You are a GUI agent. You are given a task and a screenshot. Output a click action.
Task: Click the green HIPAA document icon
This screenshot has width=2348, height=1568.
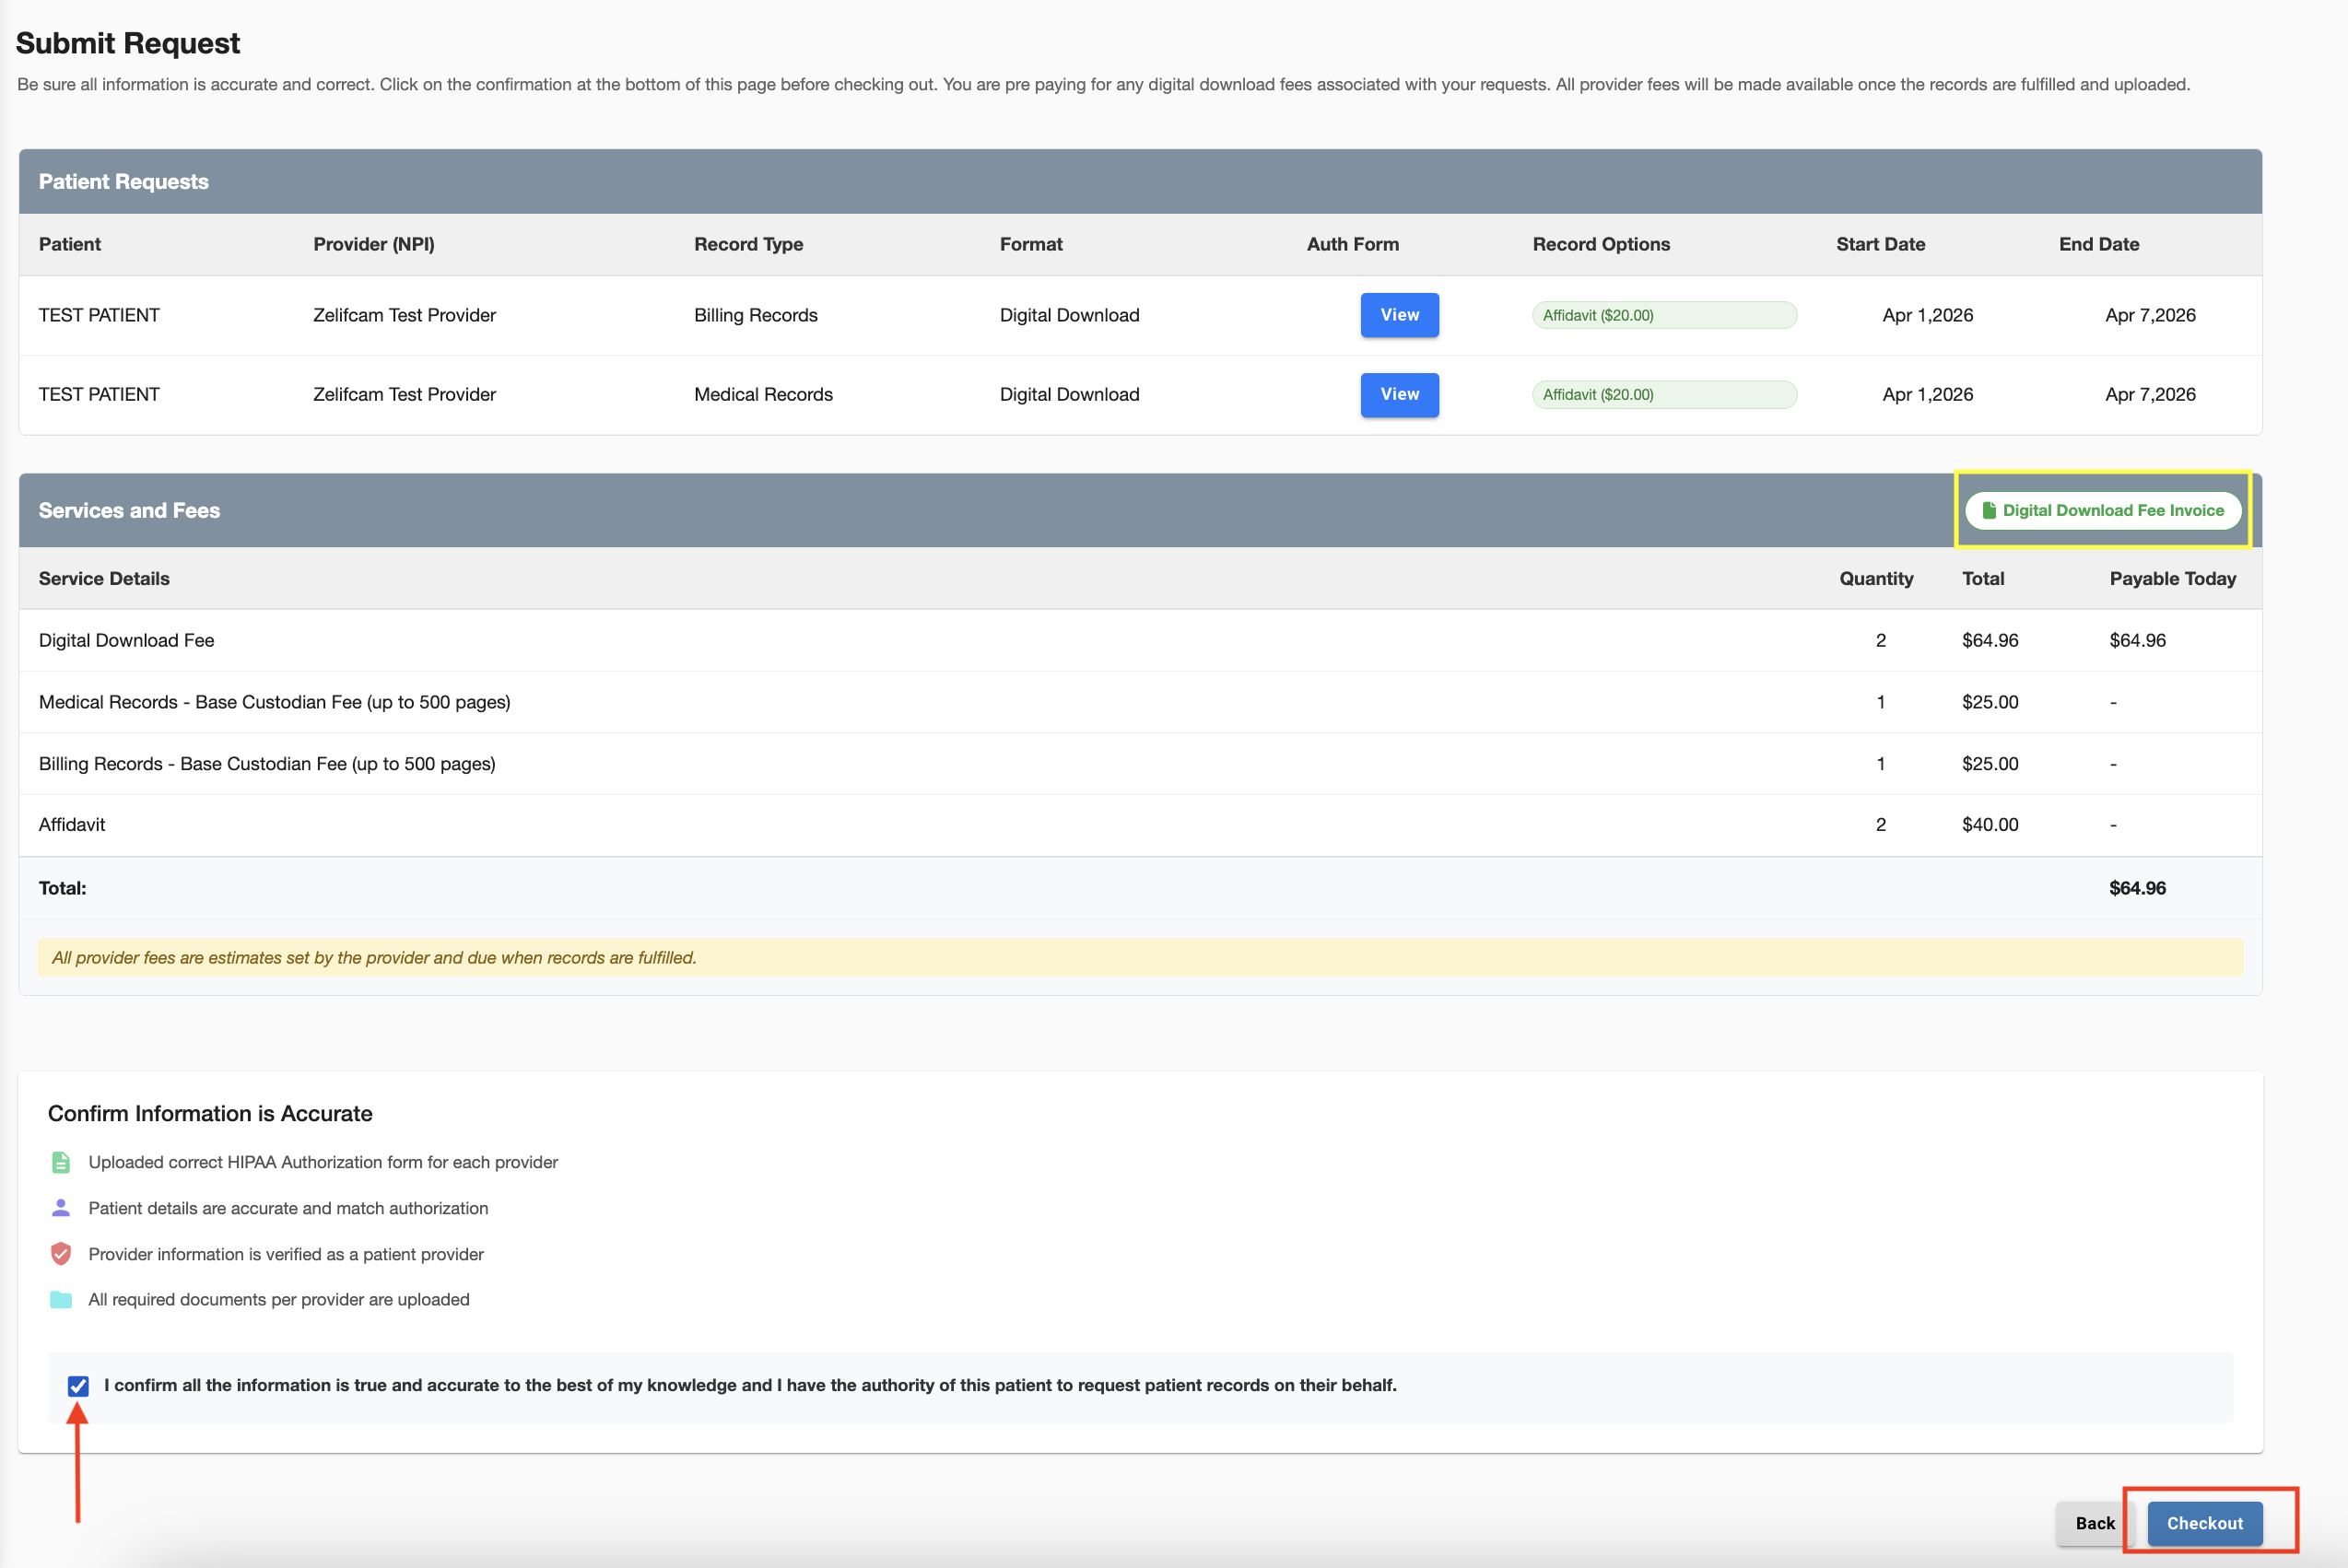pos(60,1162)
